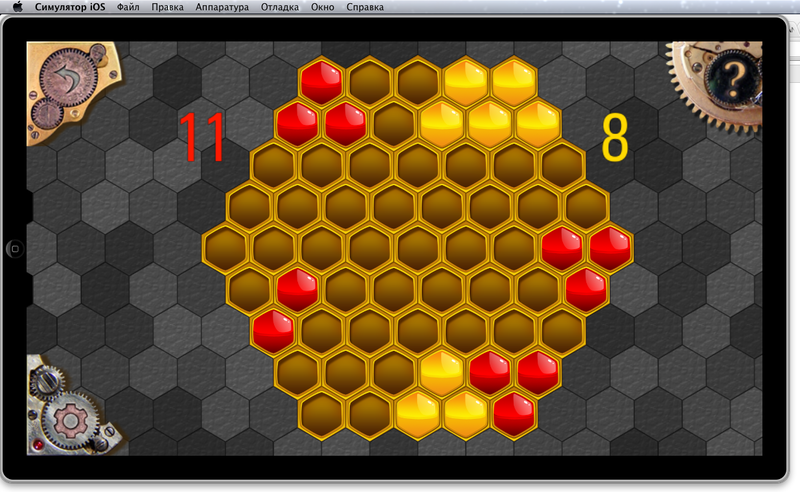Select the red gem in the top row
This screenshot has width=800, height=492.
point(321,83)
